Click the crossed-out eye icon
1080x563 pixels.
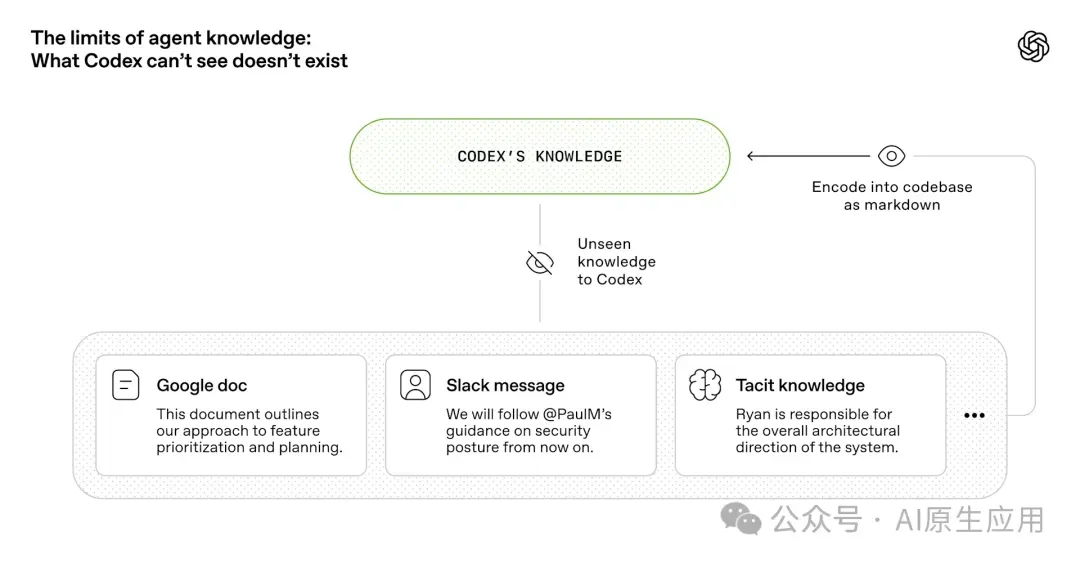(540, 263)
